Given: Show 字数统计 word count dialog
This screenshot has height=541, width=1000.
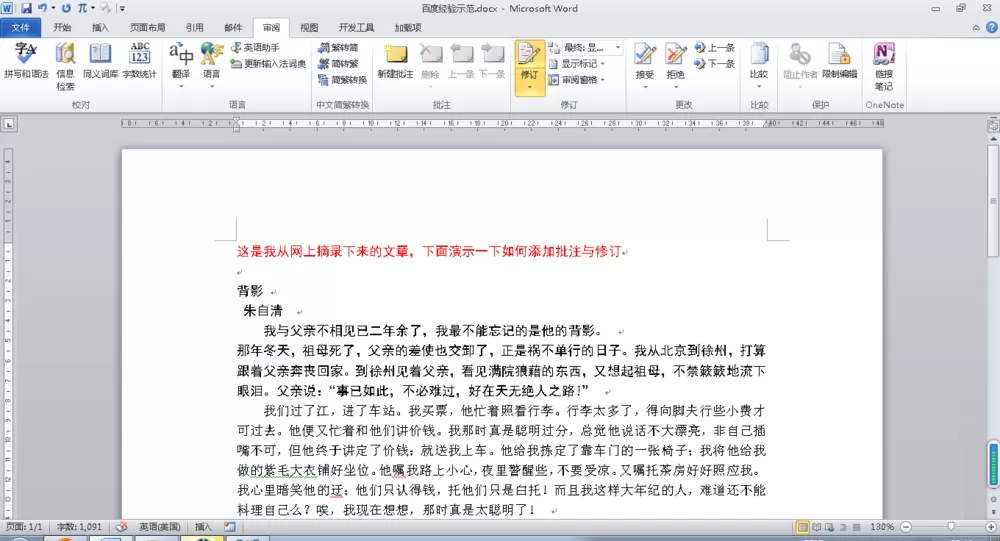Looking at the screenshot, I should click(140, 61).
